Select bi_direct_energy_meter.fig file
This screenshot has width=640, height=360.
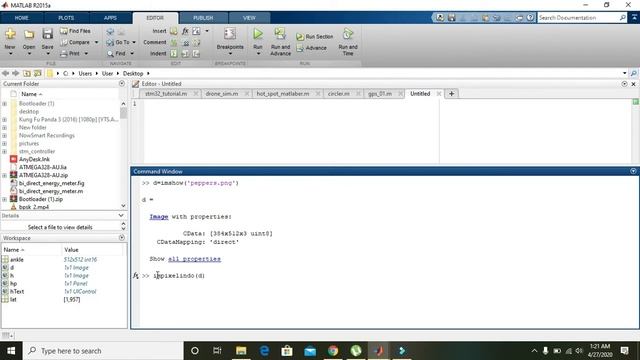click(x=51, y=183)
